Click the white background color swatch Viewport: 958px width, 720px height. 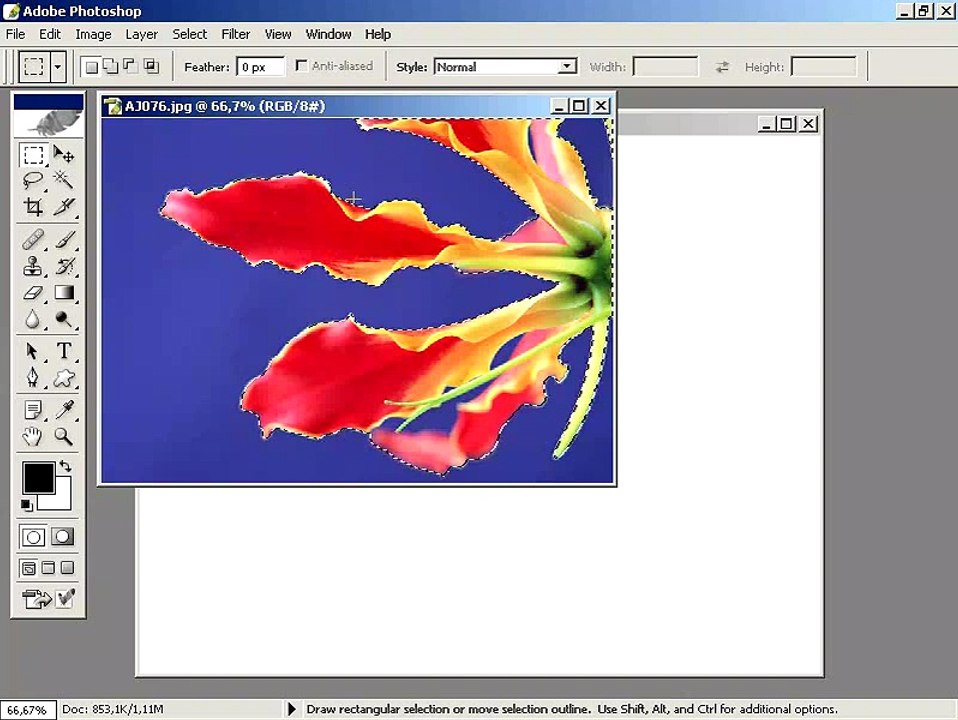[62, 500]
